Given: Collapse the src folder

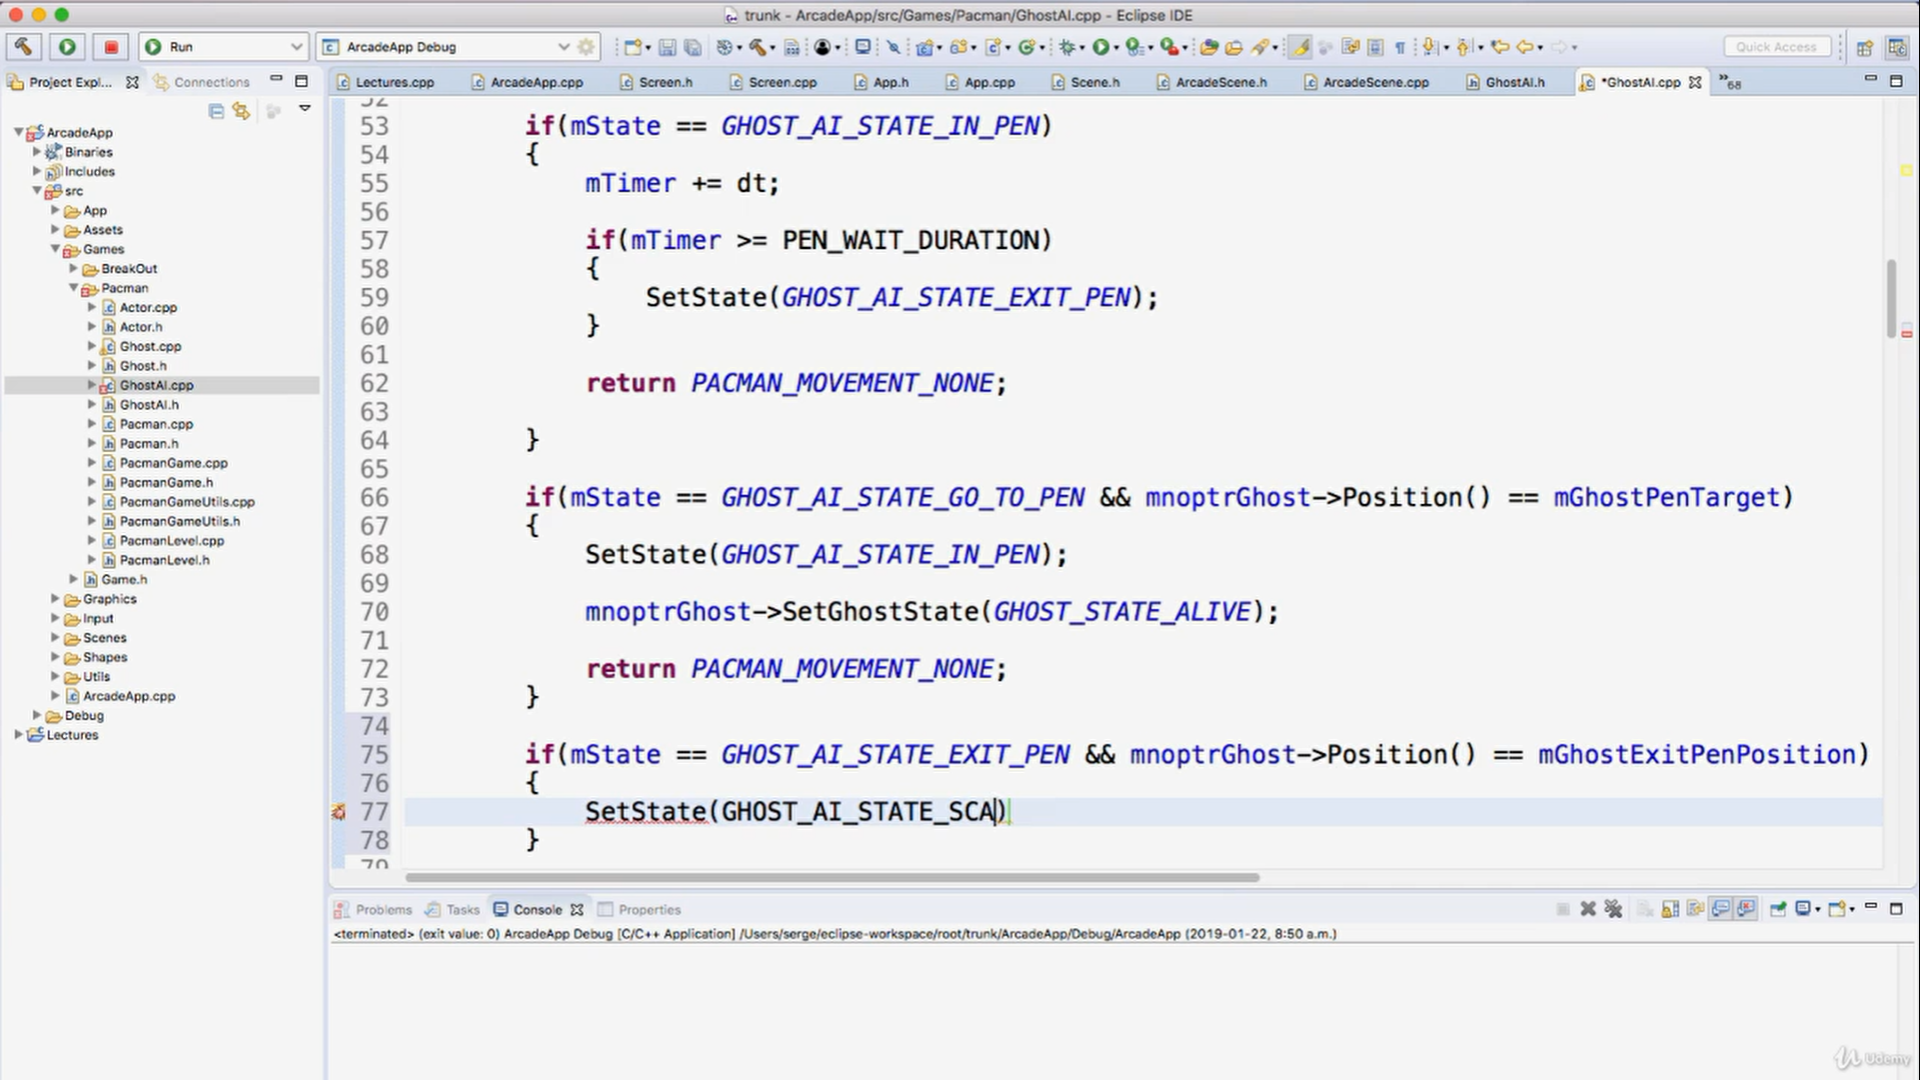Looking at the screenshot, I should pyautogui.click(x=37, y=190).
